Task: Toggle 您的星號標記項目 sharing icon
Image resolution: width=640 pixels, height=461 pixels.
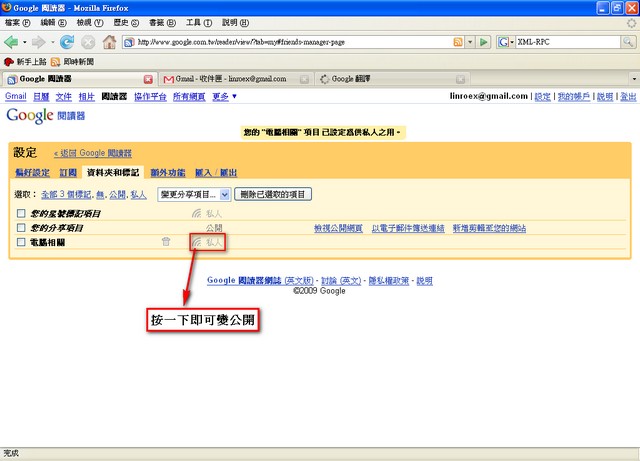Action: point(197,213)
